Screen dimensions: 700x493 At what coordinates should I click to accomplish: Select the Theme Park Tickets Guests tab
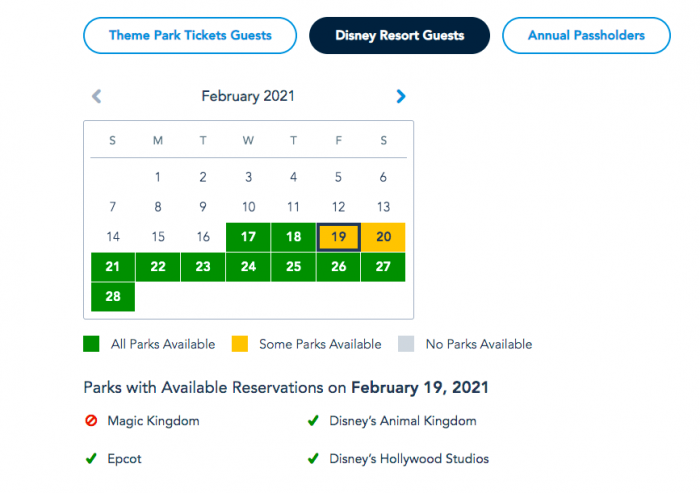click(190, 36)
